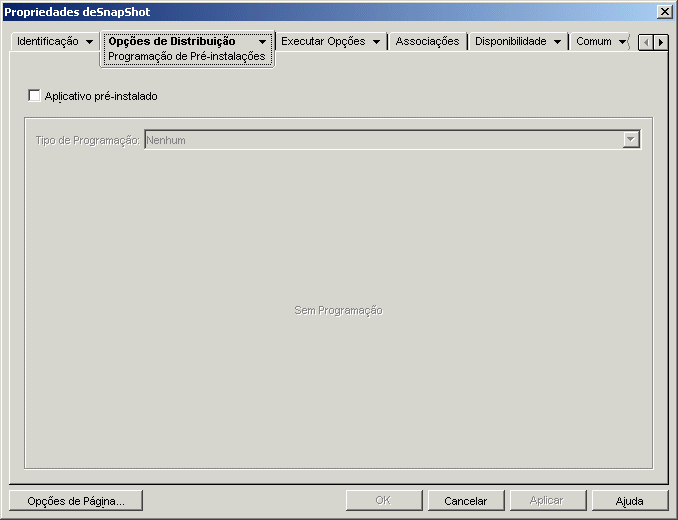Close the Propriedades deSnapShot dialog
The image size is (678, 520).
(664, 12)
